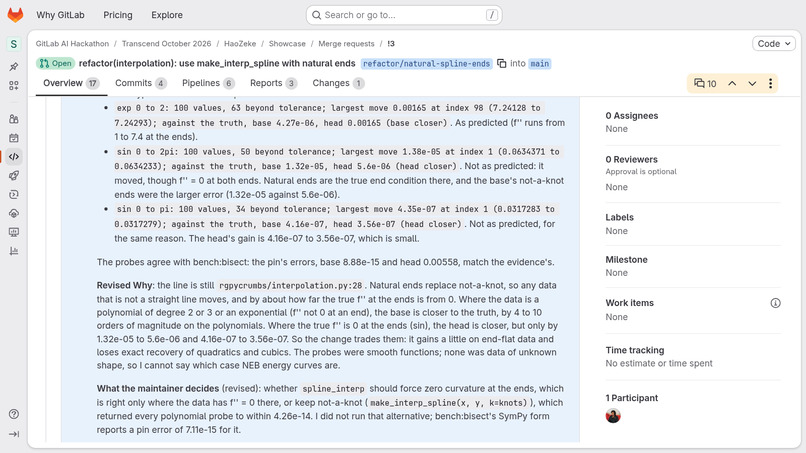Open the Analyze chart sidebar icon
This screenshot has width=806, height=453.
[x=14, y=251]
